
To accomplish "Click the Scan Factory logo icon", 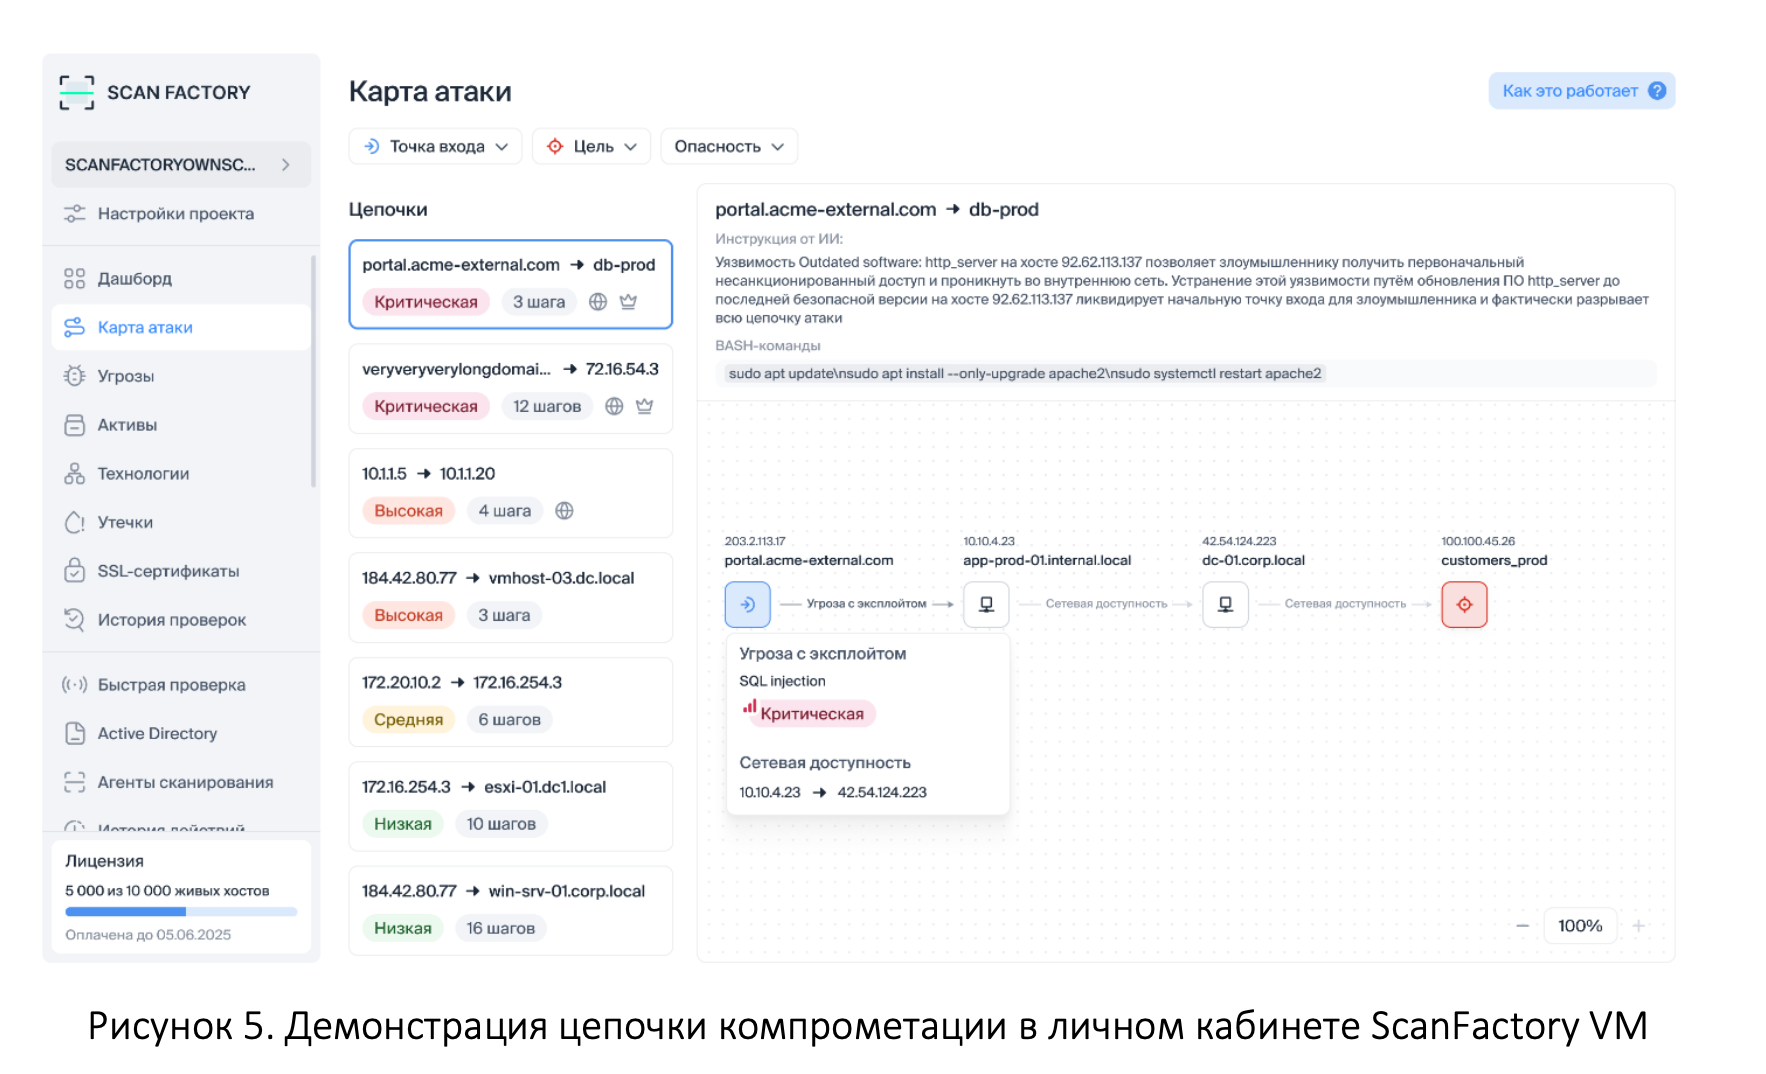I will click(x=77, y=92).
